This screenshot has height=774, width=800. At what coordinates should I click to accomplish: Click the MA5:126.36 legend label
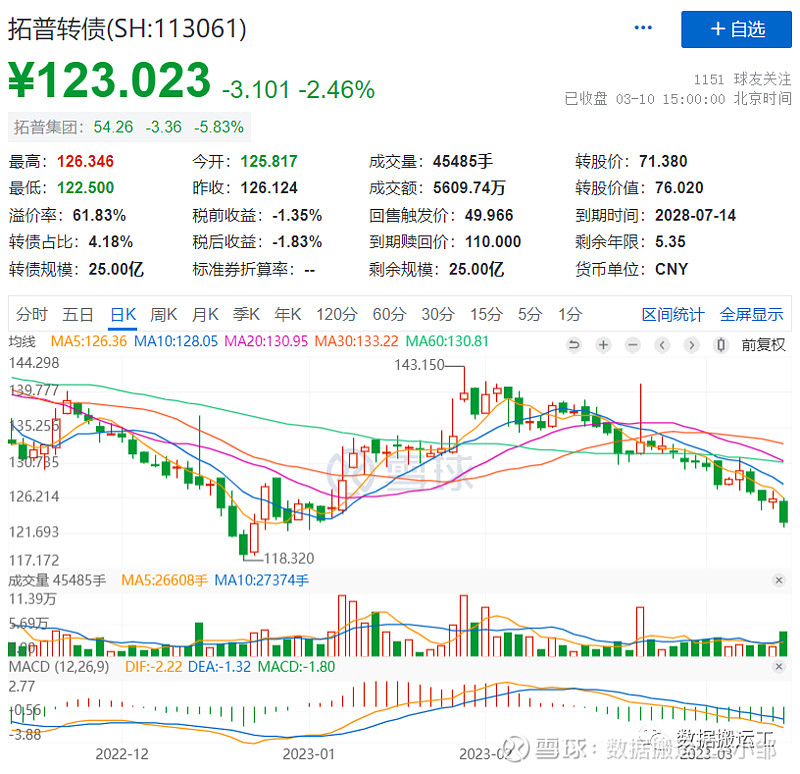(x=89, y=341)
